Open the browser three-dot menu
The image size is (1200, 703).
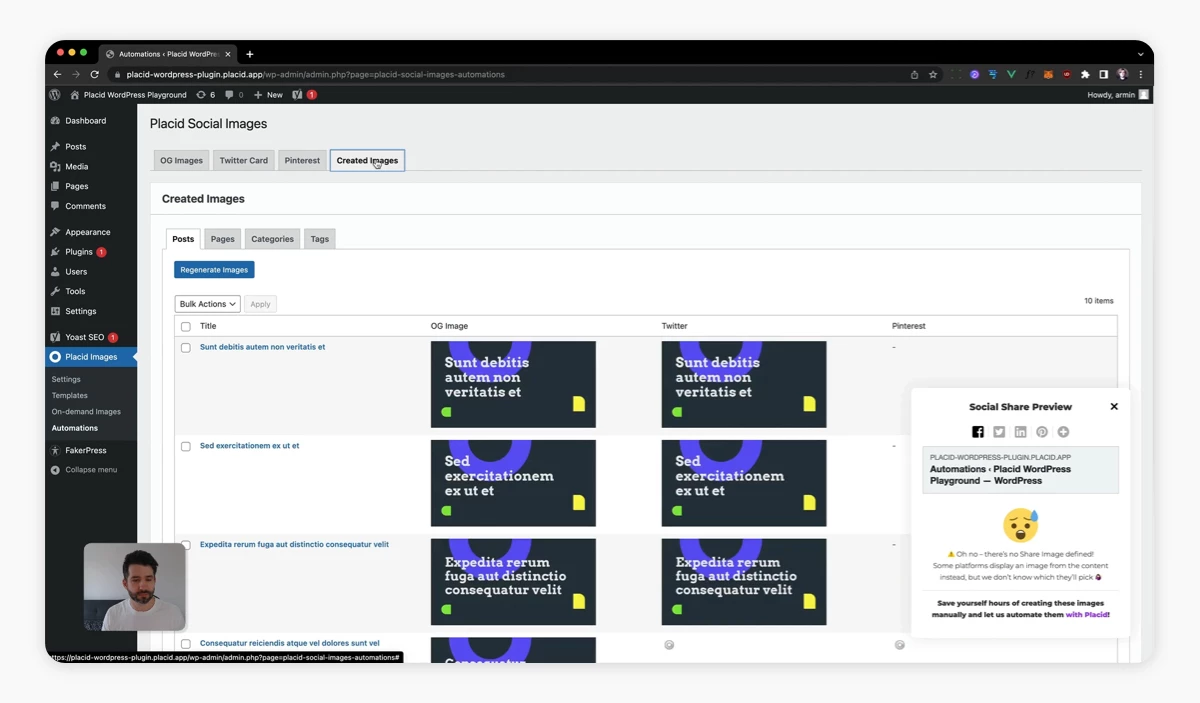tap(1140, 74)
